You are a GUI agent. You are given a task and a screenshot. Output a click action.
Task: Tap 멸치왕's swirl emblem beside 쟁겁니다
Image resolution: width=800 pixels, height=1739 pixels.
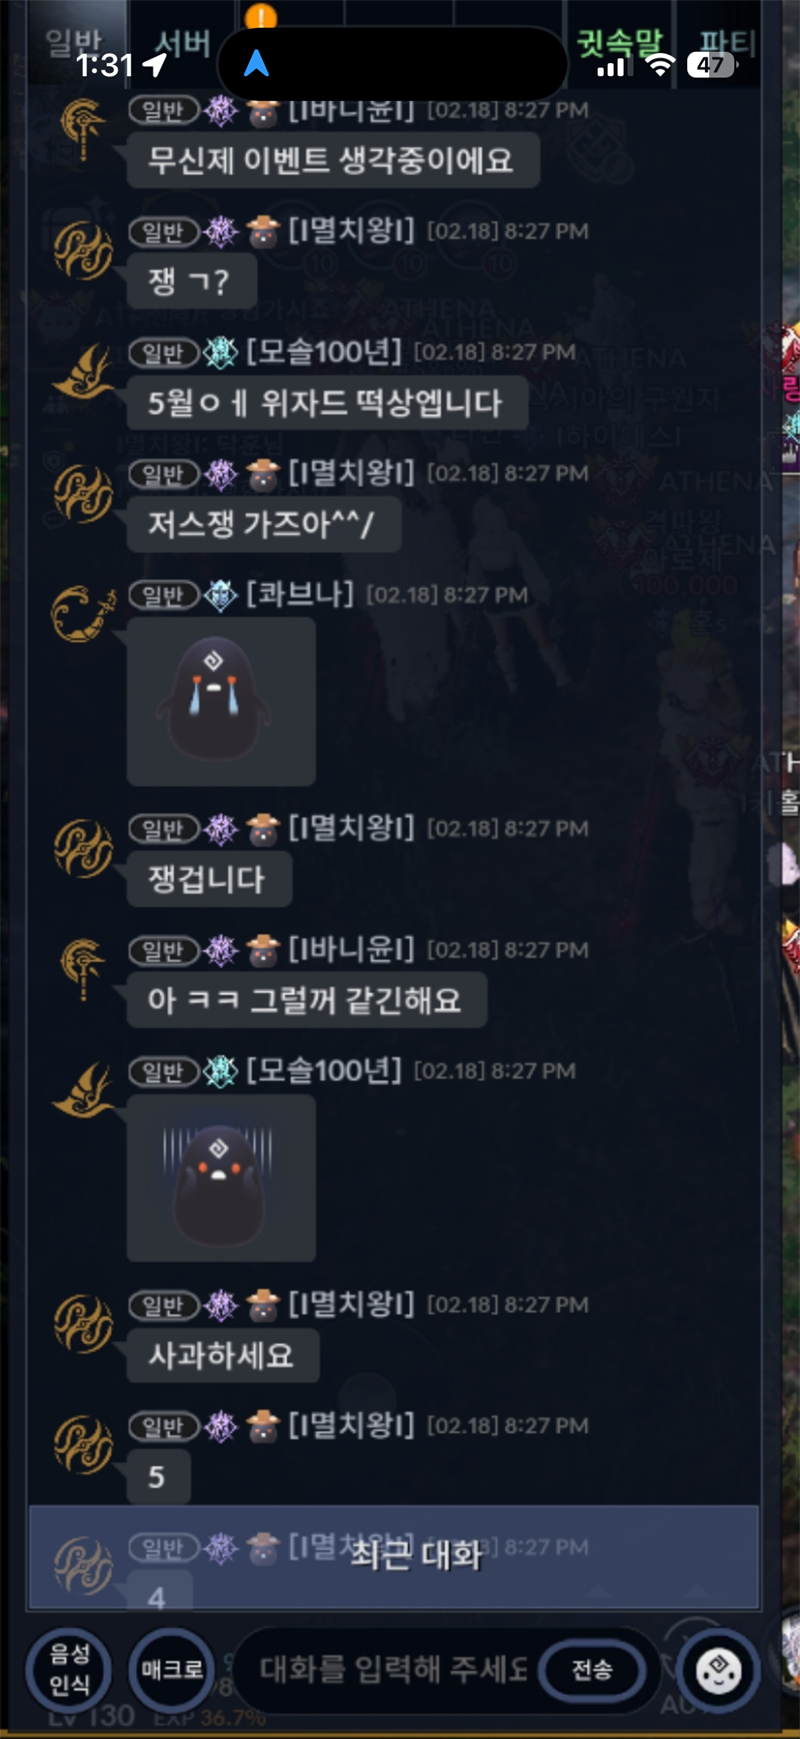(83, 849)
